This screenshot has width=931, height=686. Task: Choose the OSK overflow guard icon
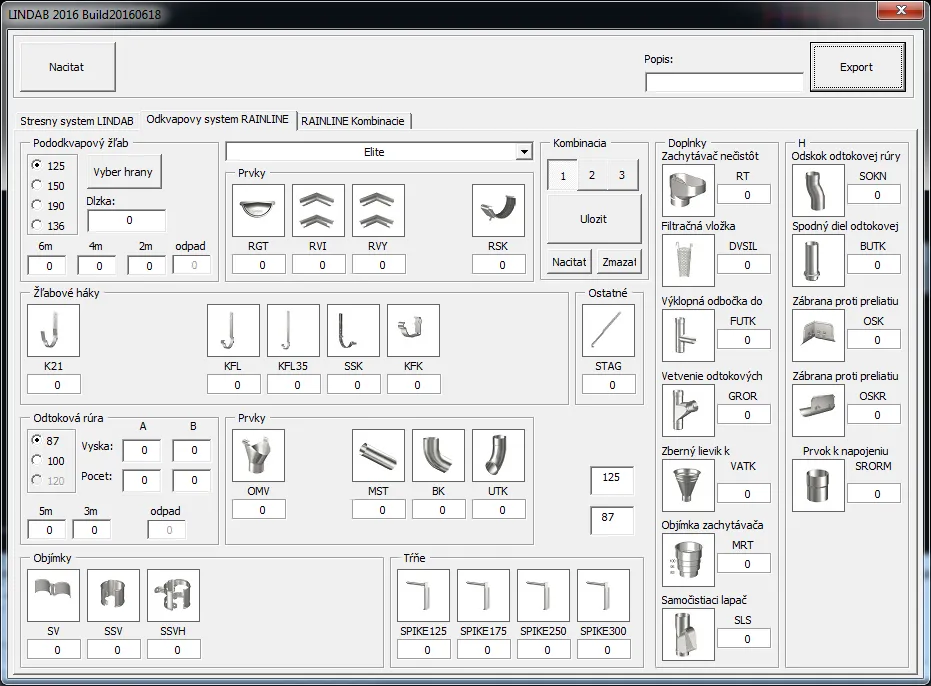click(818, 335)
